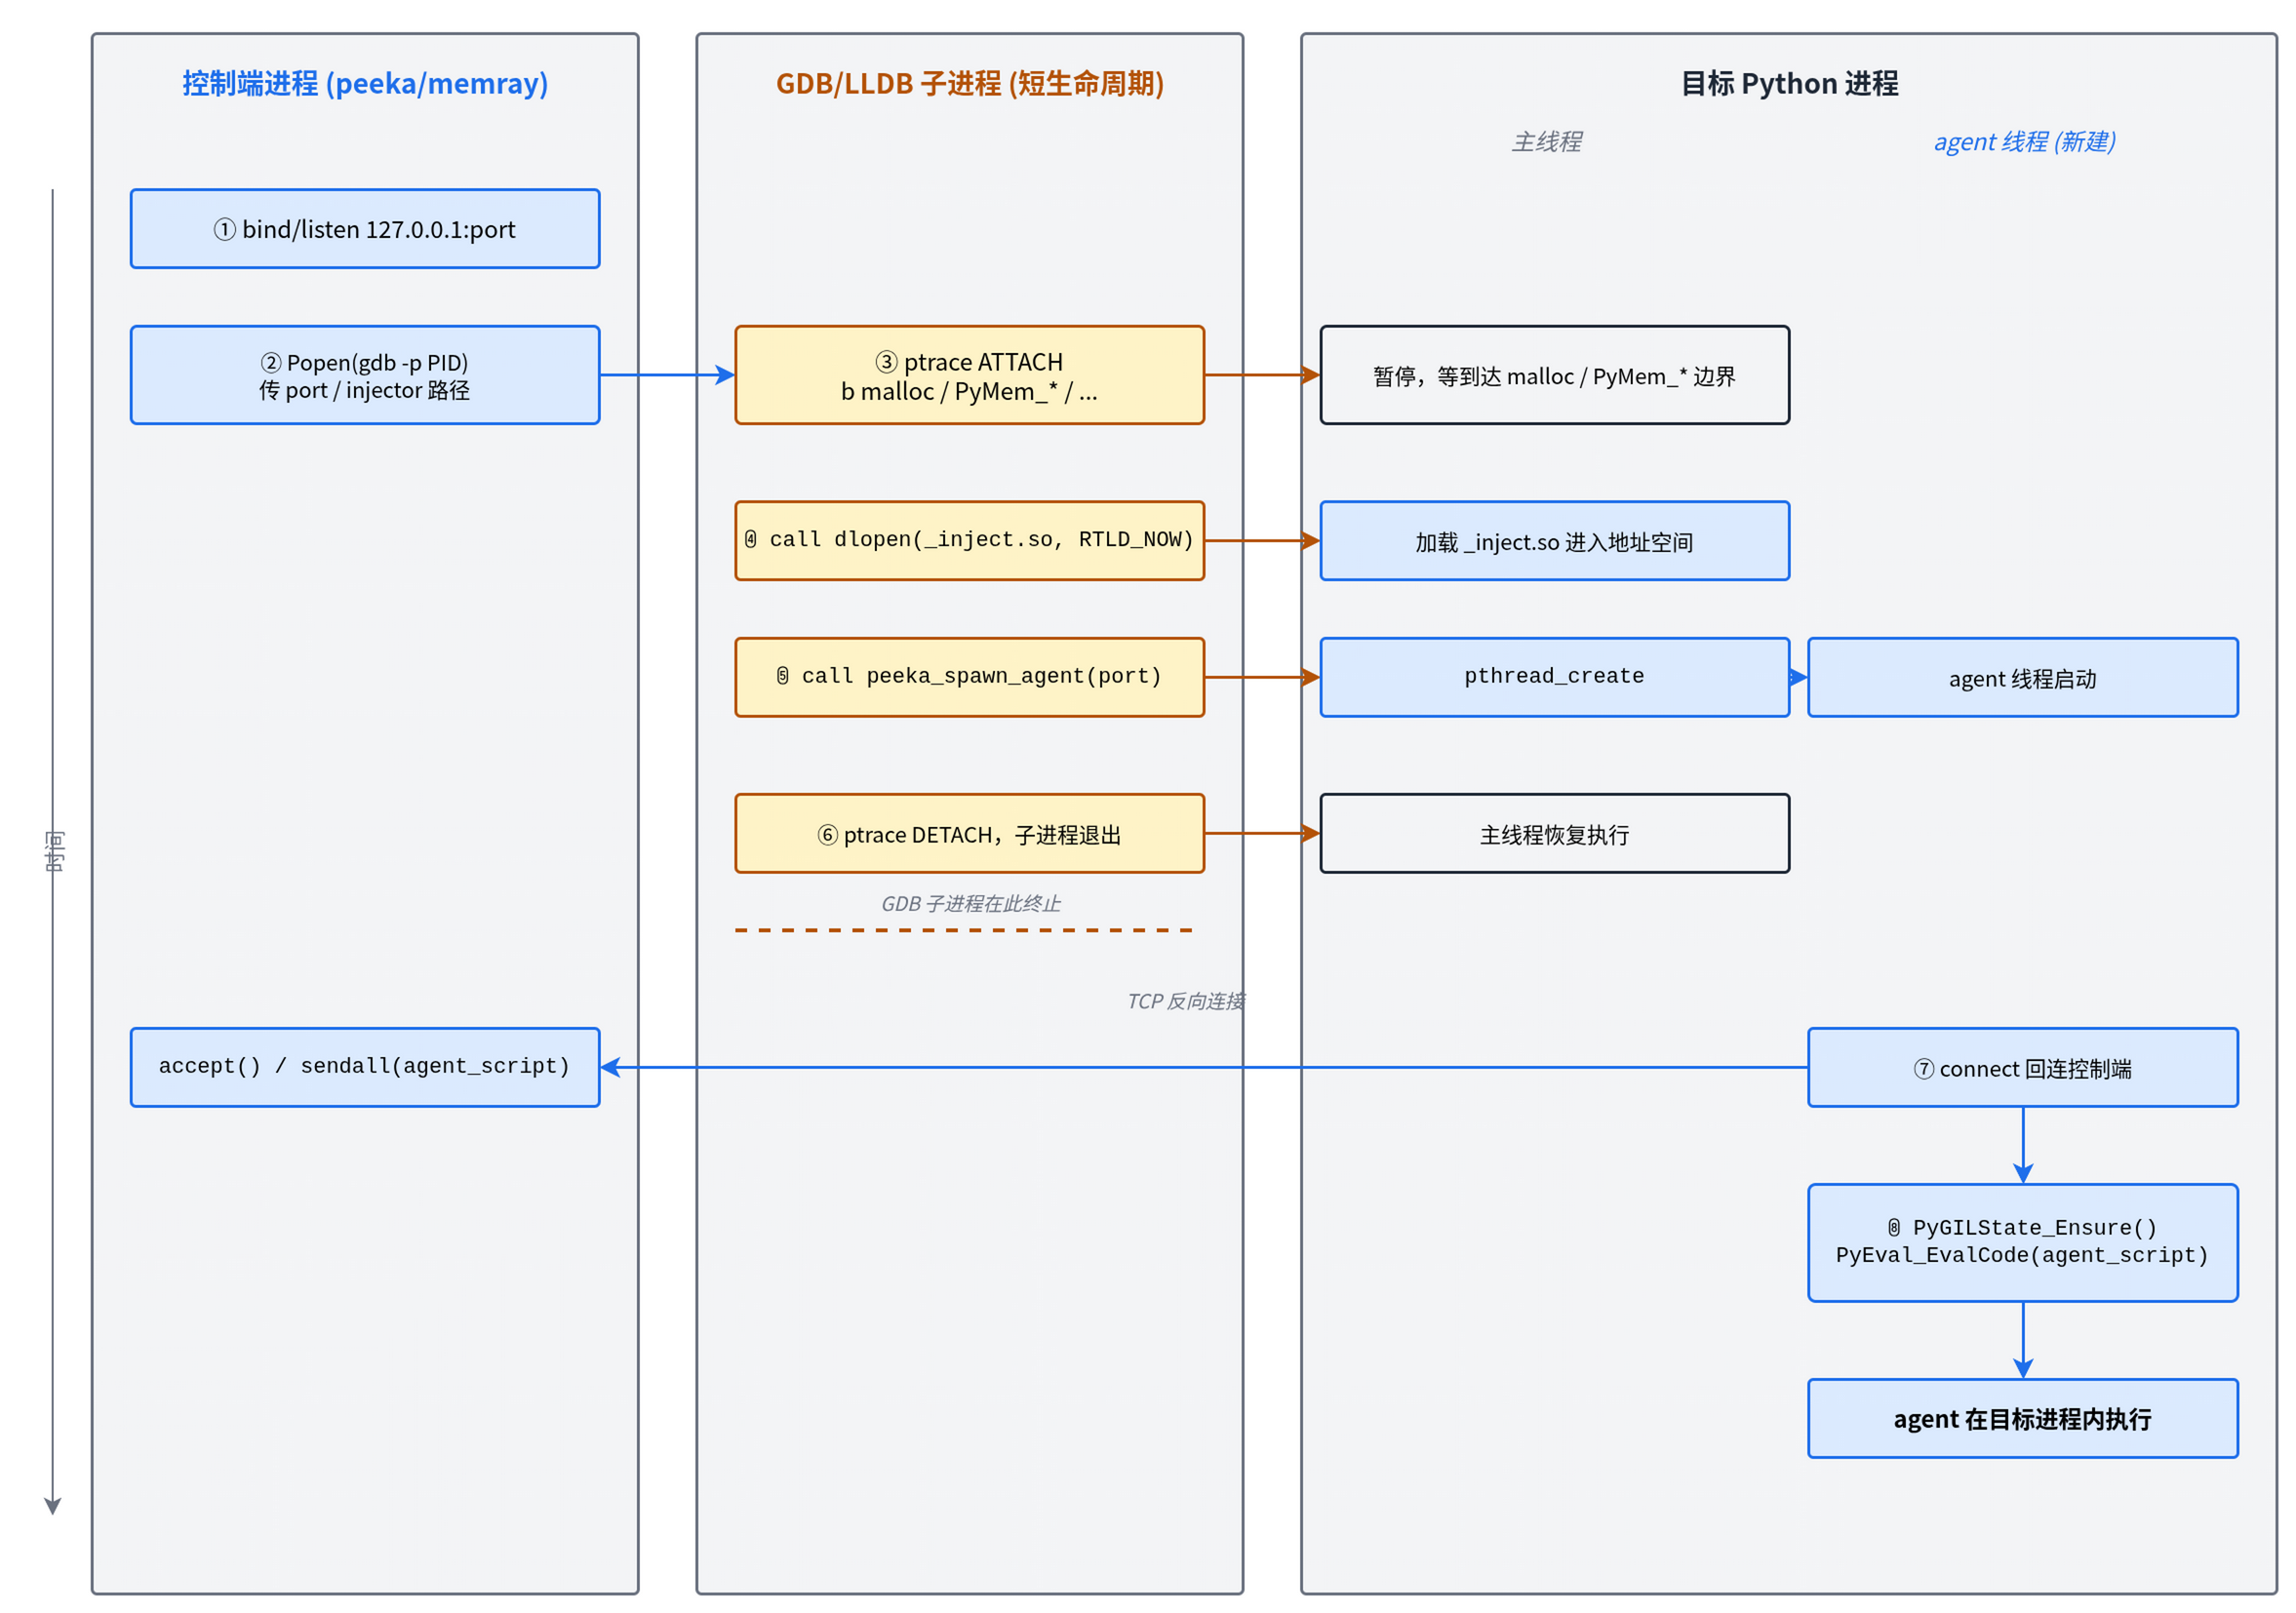
Task: Click the 控制端进程 (peeka/memray) header
Action: [x=365, y=83]
